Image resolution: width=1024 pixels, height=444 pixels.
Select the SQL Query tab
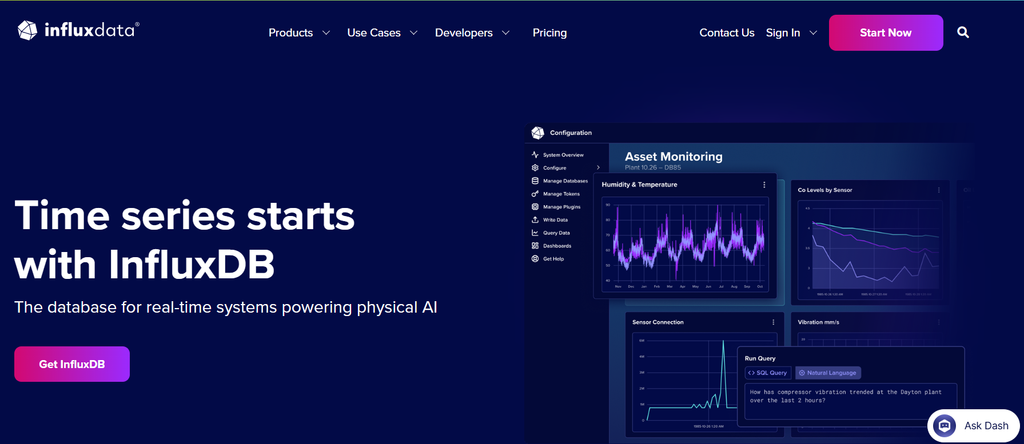pyautogui.click(x=768, y=373)
